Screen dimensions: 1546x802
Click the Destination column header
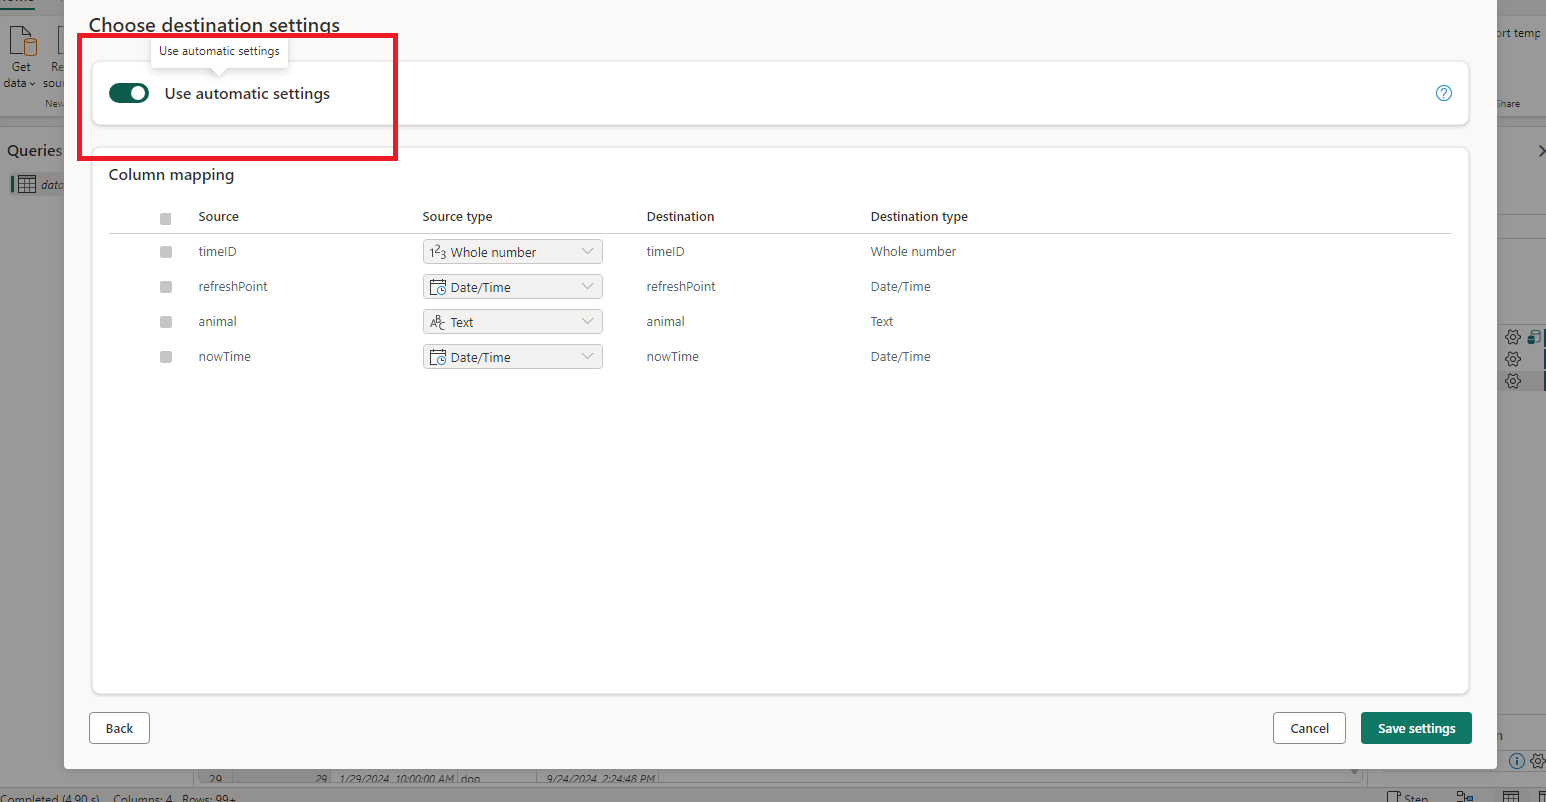(x=680, y=217)
